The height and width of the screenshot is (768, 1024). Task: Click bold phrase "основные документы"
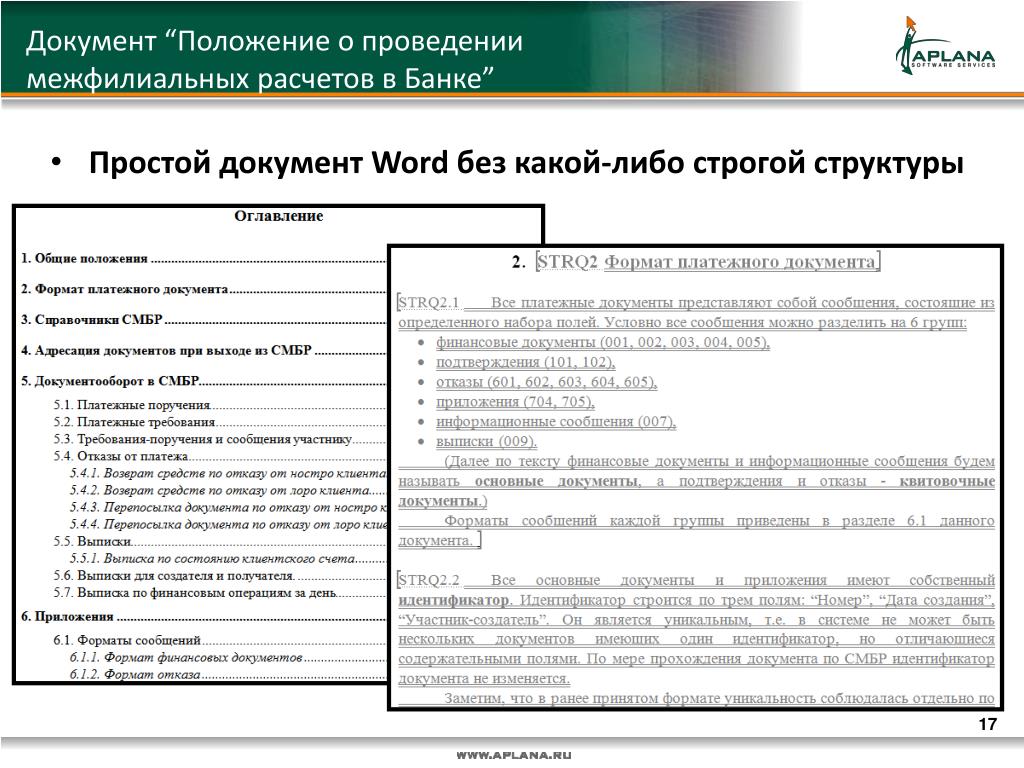click(556, 481)
